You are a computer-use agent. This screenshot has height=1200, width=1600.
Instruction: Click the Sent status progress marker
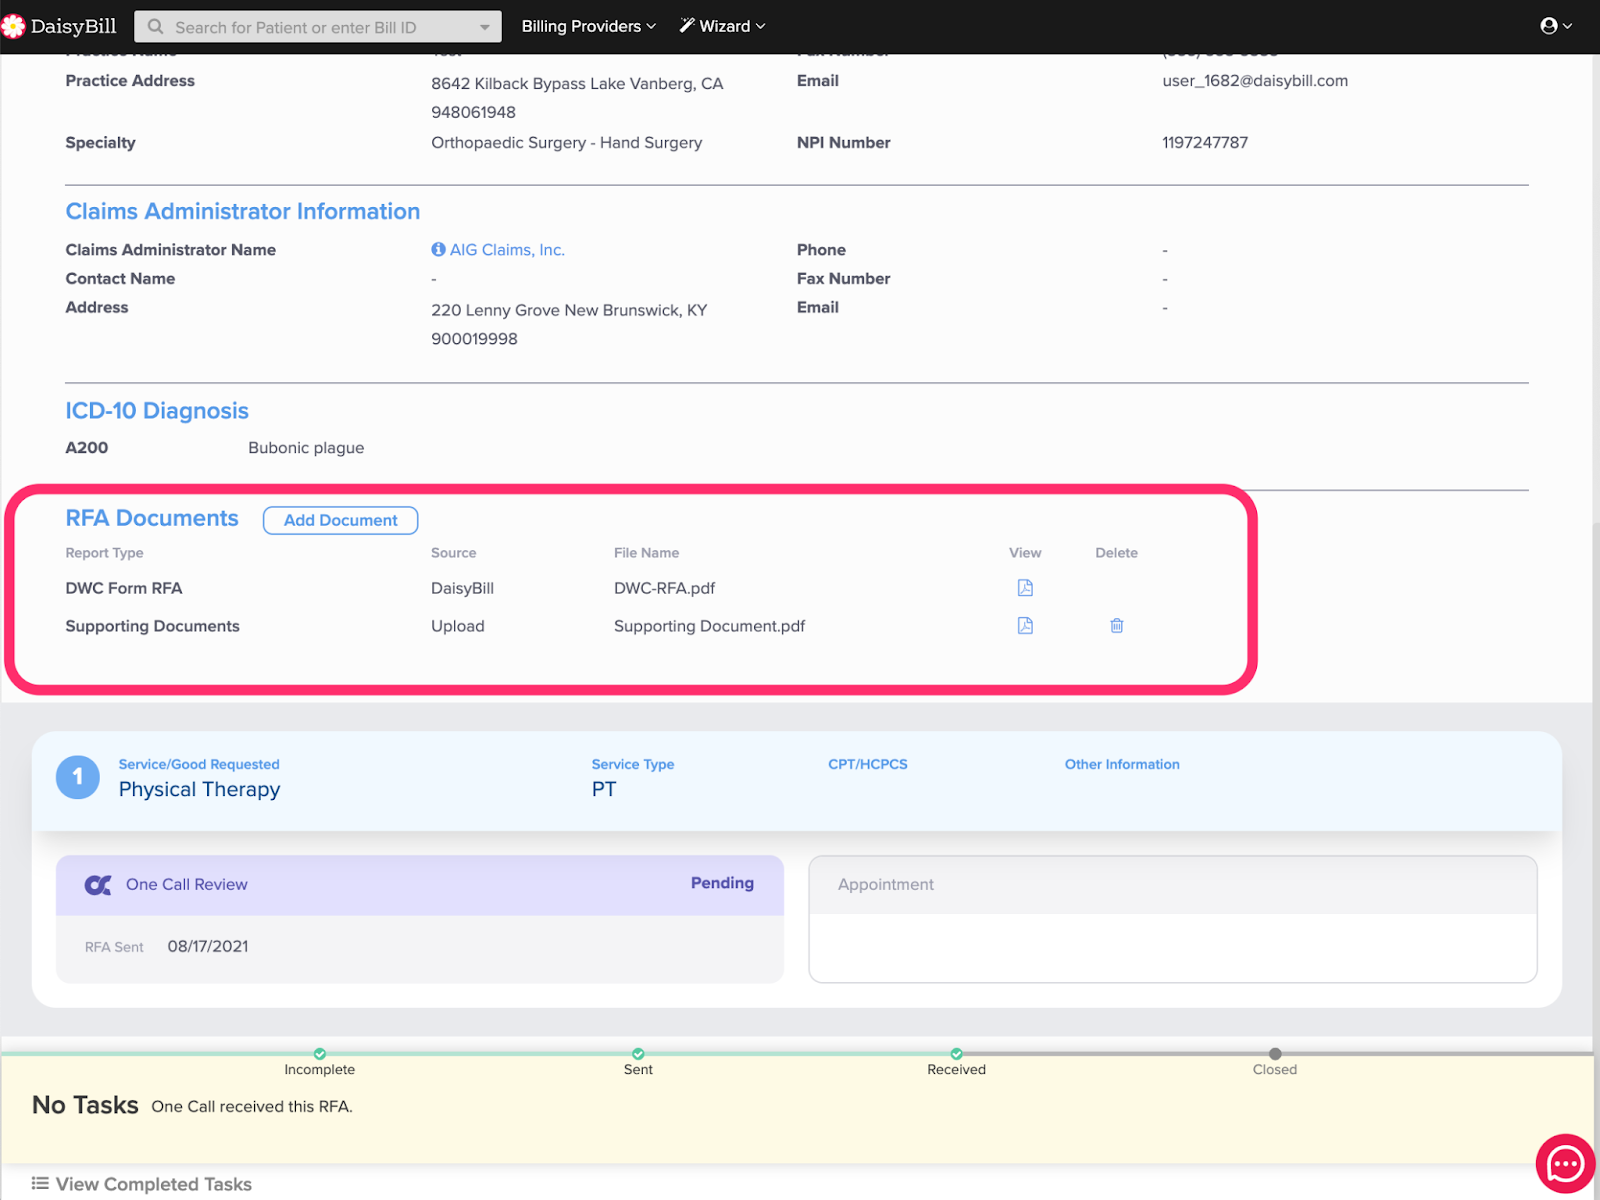(x=638, y=1054)
